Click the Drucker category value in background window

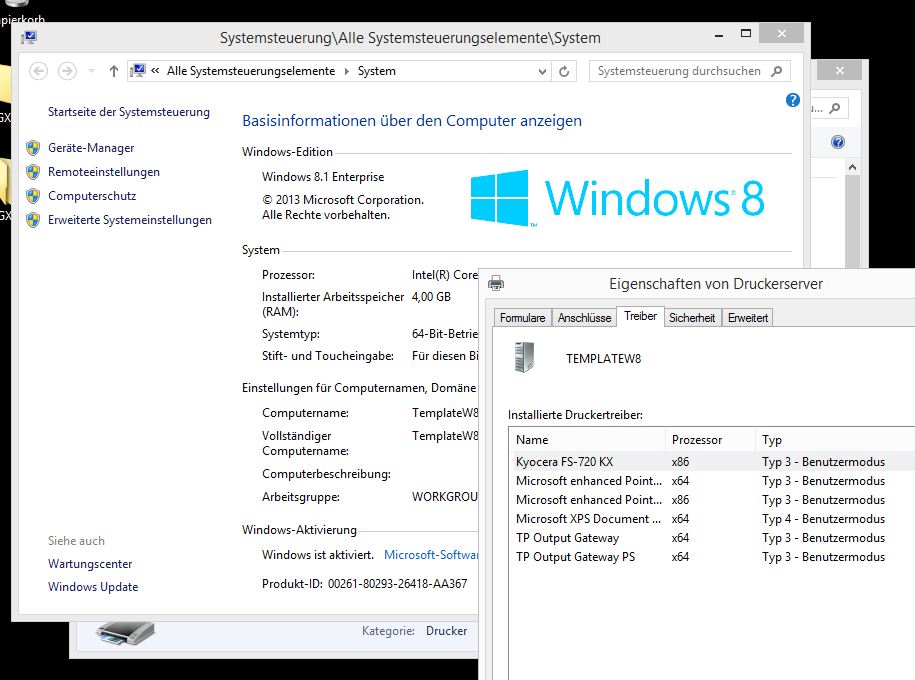click(446, 630)
